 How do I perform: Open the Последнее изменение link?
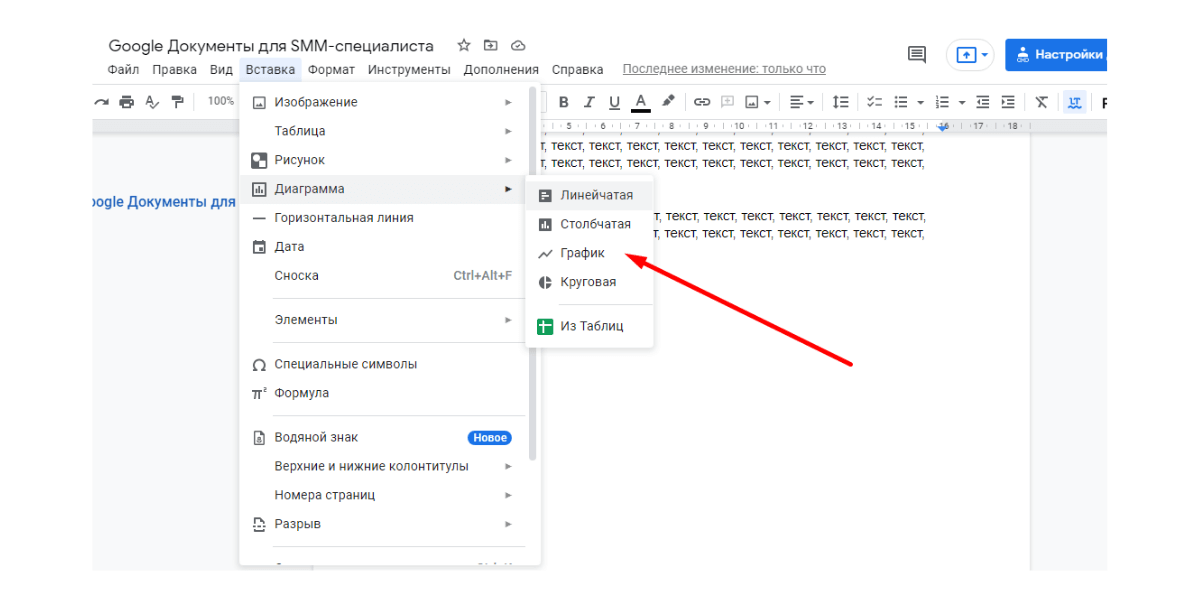[x=724, y=69]
